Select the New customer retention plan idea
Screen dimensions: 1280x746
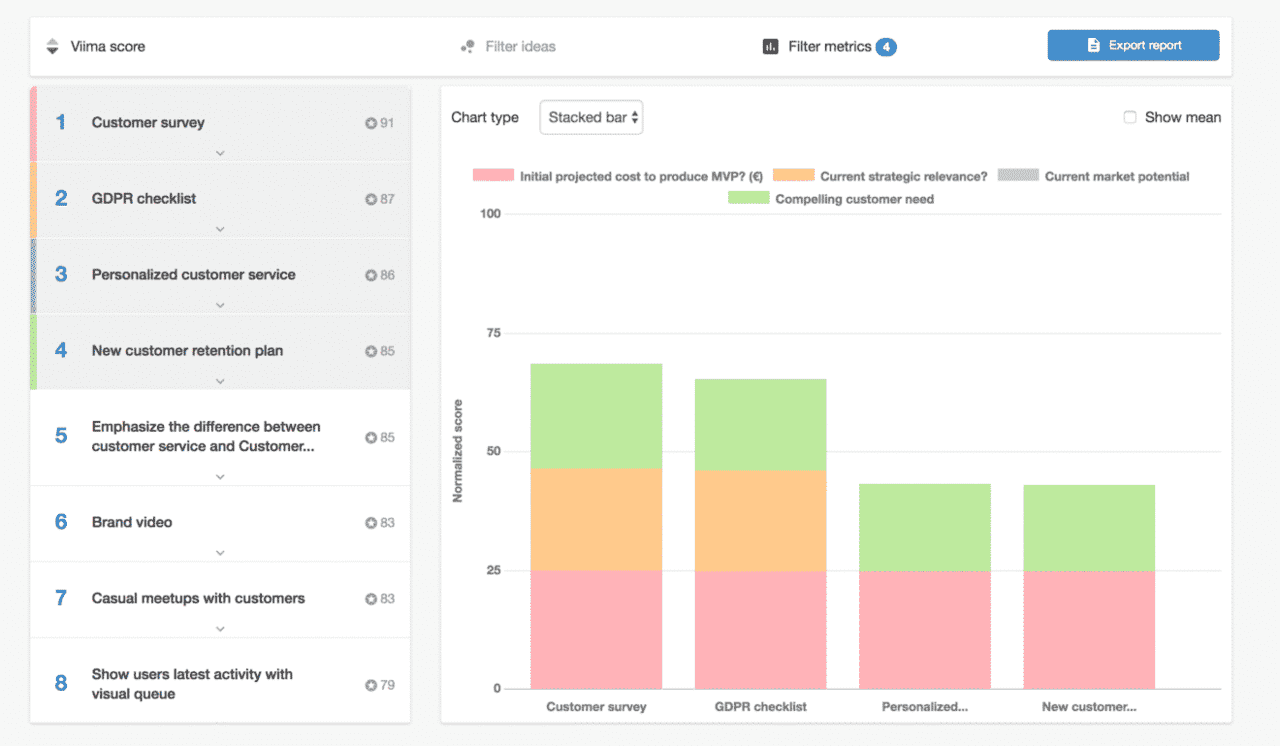pos(187,351)
